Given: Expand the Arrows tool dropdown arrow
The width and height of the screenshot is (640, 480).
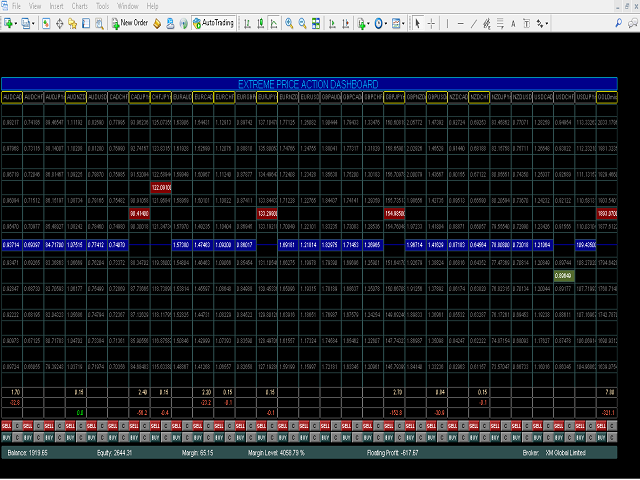Looking at the screenshot, I should 547,24.
